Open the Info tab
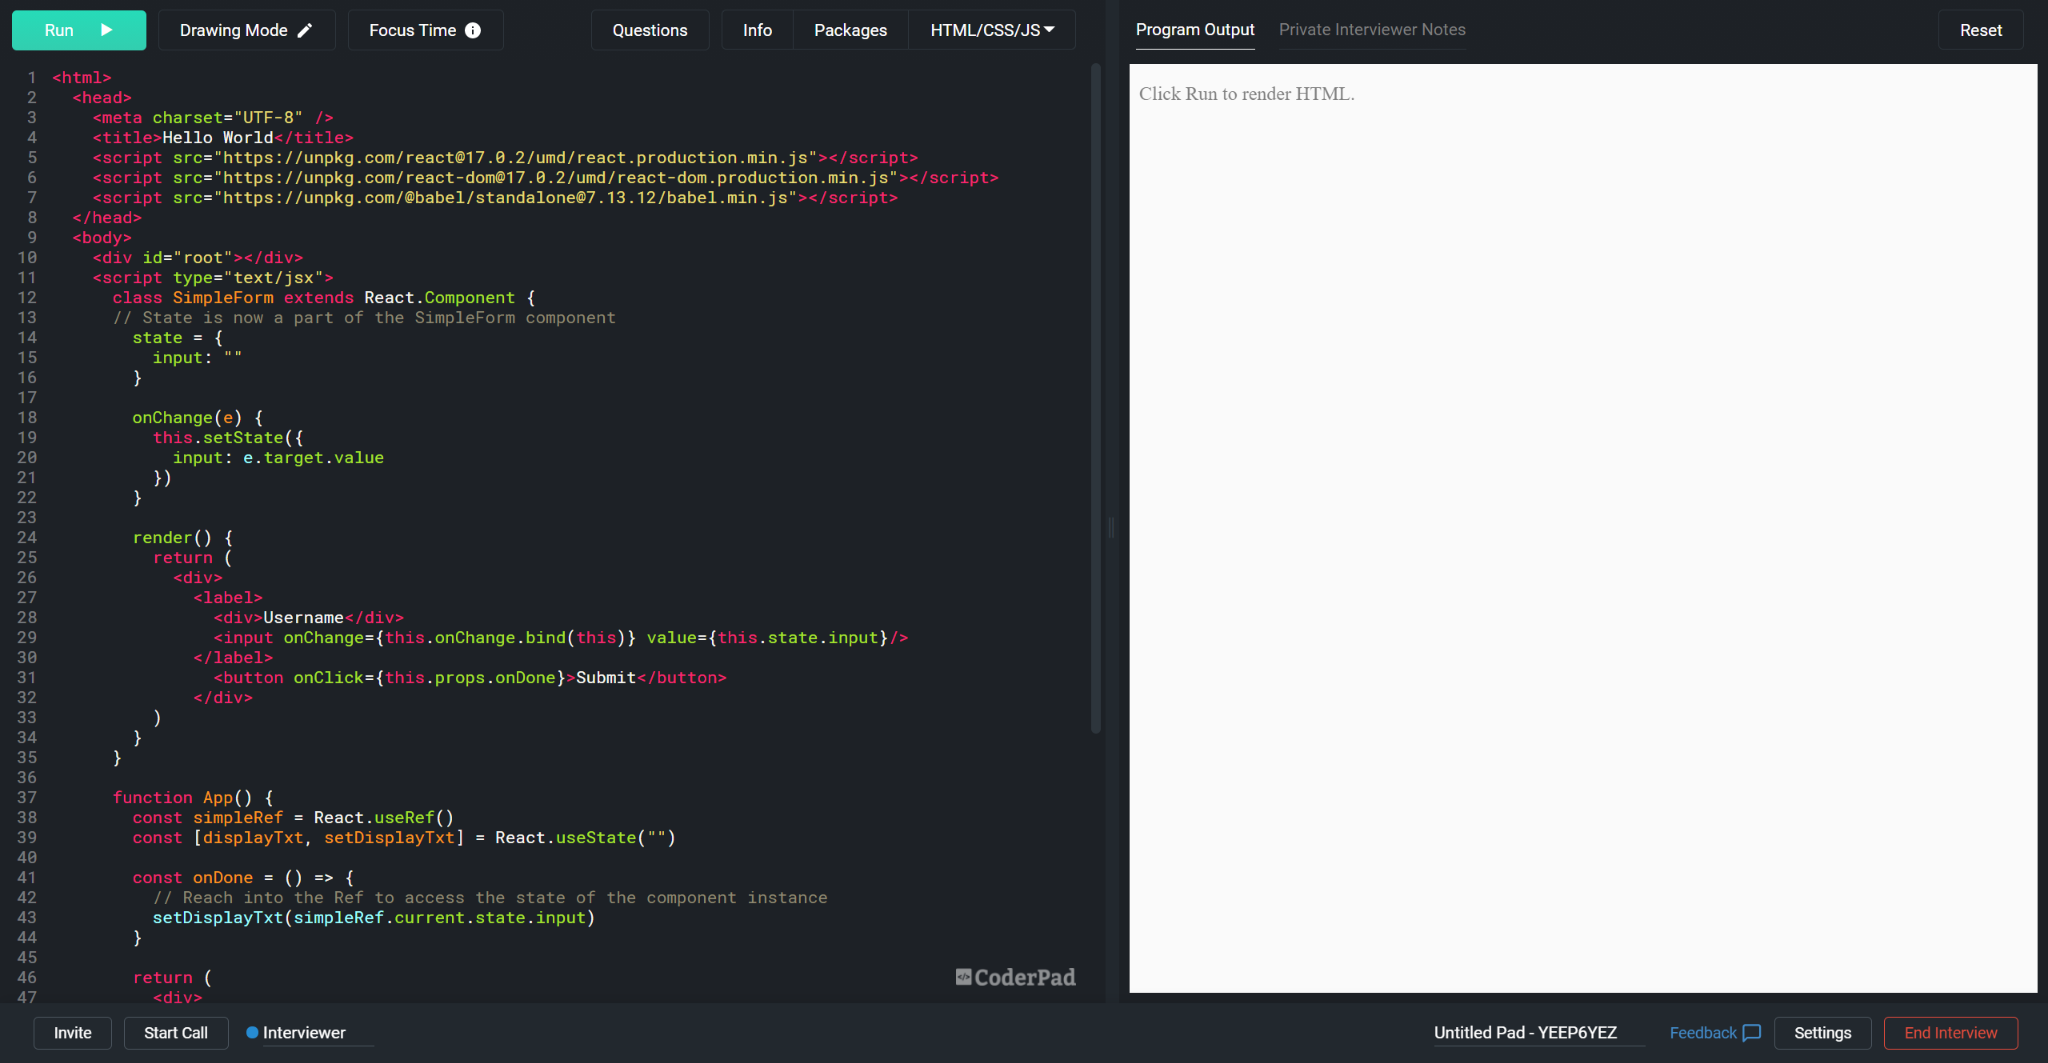Screen dimensions: 2048x1063 pyautogui.click(x=757, y=30)
